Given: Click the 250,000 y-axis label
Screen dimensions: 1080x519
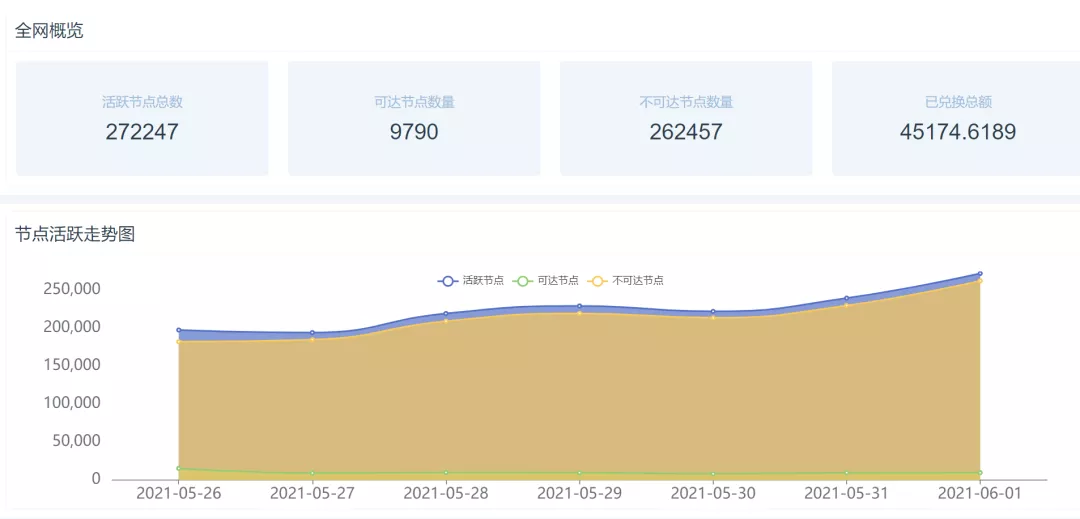Looking at the screenshot, I should click(x=72, y=289).
